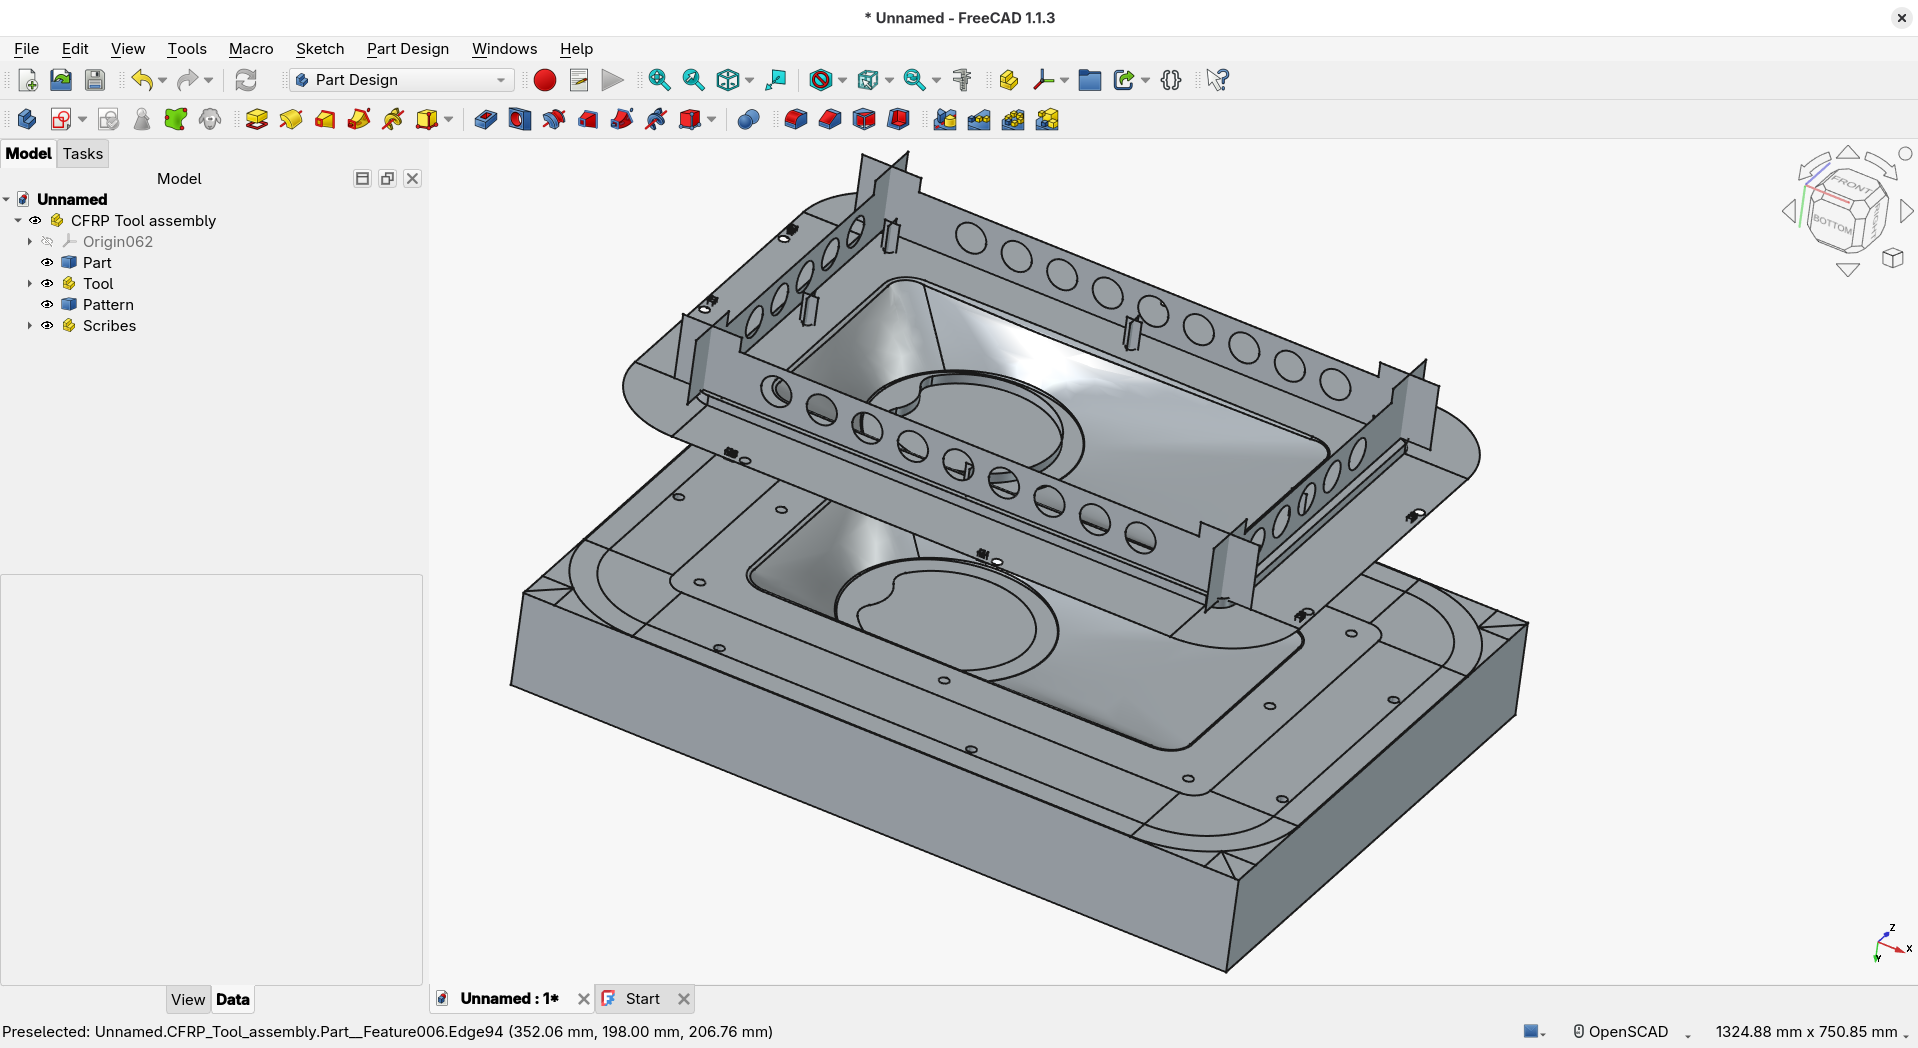Select the Fillet tool
Viewport: 1918px width, 1048px height.
[x=796, y=120]
